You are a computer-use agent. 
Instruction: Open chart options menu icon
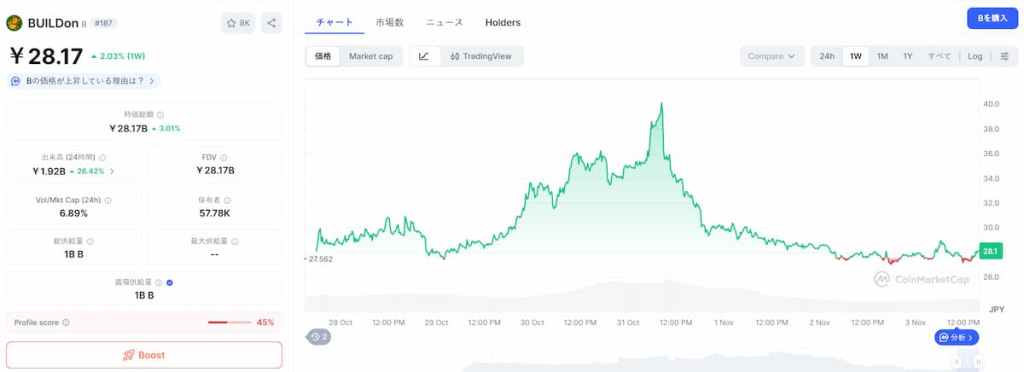pos(1004,56)
